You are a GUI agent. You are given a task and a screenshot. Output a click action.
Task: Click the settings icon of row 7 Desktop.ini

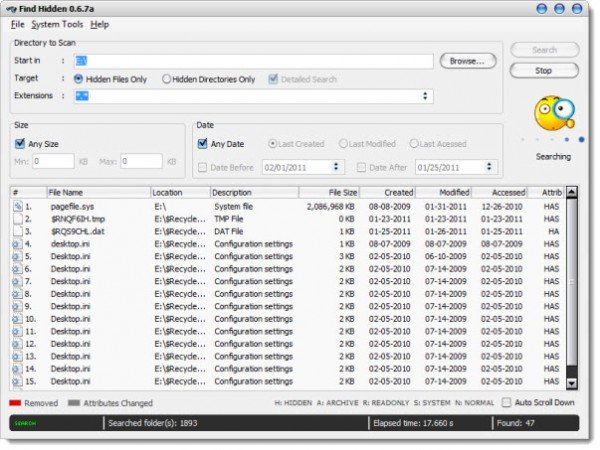pos(17,282)
